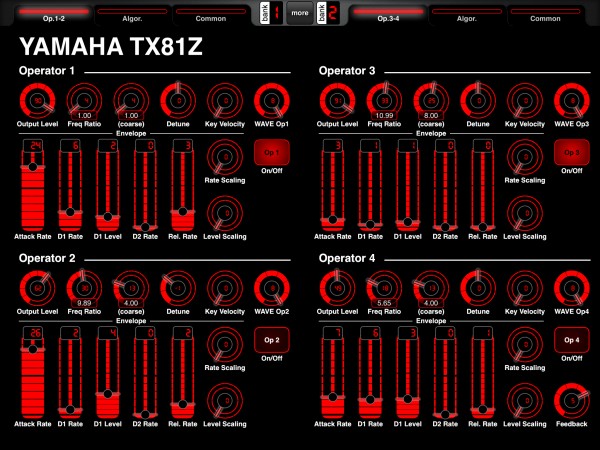Image resolution: width=600 pixels, height=450 pixels.
Task: Click Operator 3 Freq Ratio value 10.99
Action: point(384,115)
